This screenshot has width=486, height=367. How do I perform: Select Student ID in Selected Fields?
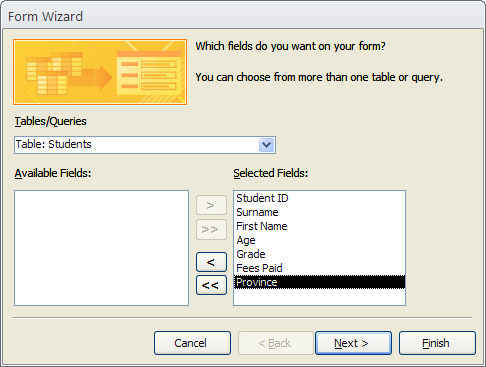[319, 198]
